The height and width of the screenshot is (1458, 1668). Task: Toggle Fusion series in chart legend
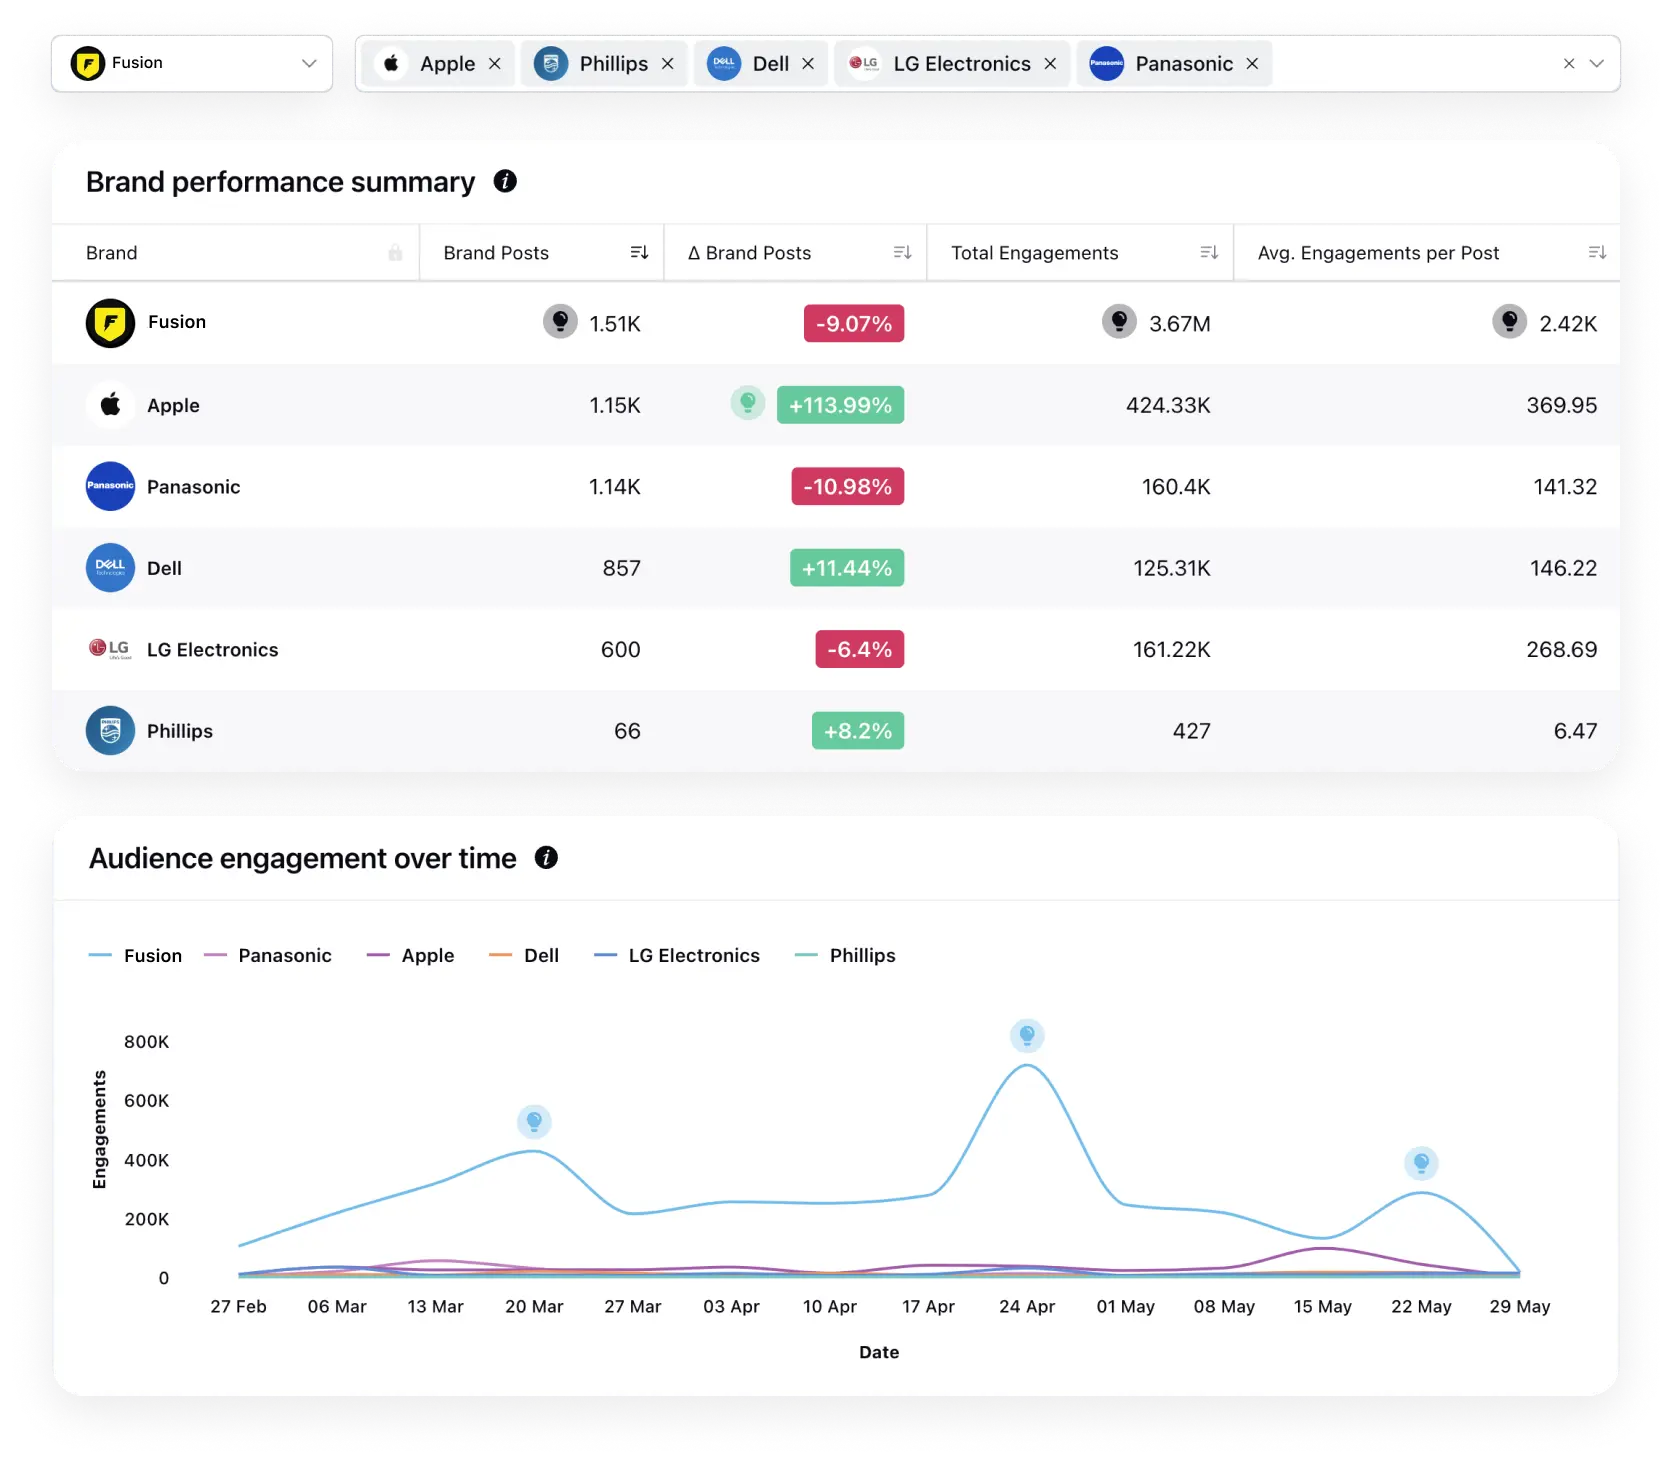click(136, 956)
